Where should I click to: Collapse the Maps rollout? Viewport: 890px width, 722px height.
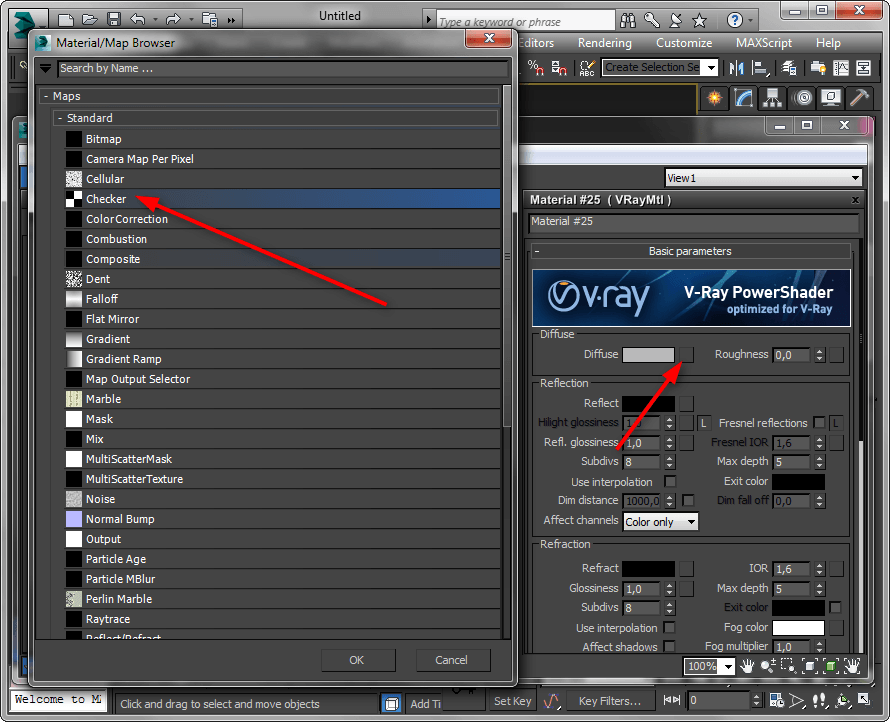[45, 96]
